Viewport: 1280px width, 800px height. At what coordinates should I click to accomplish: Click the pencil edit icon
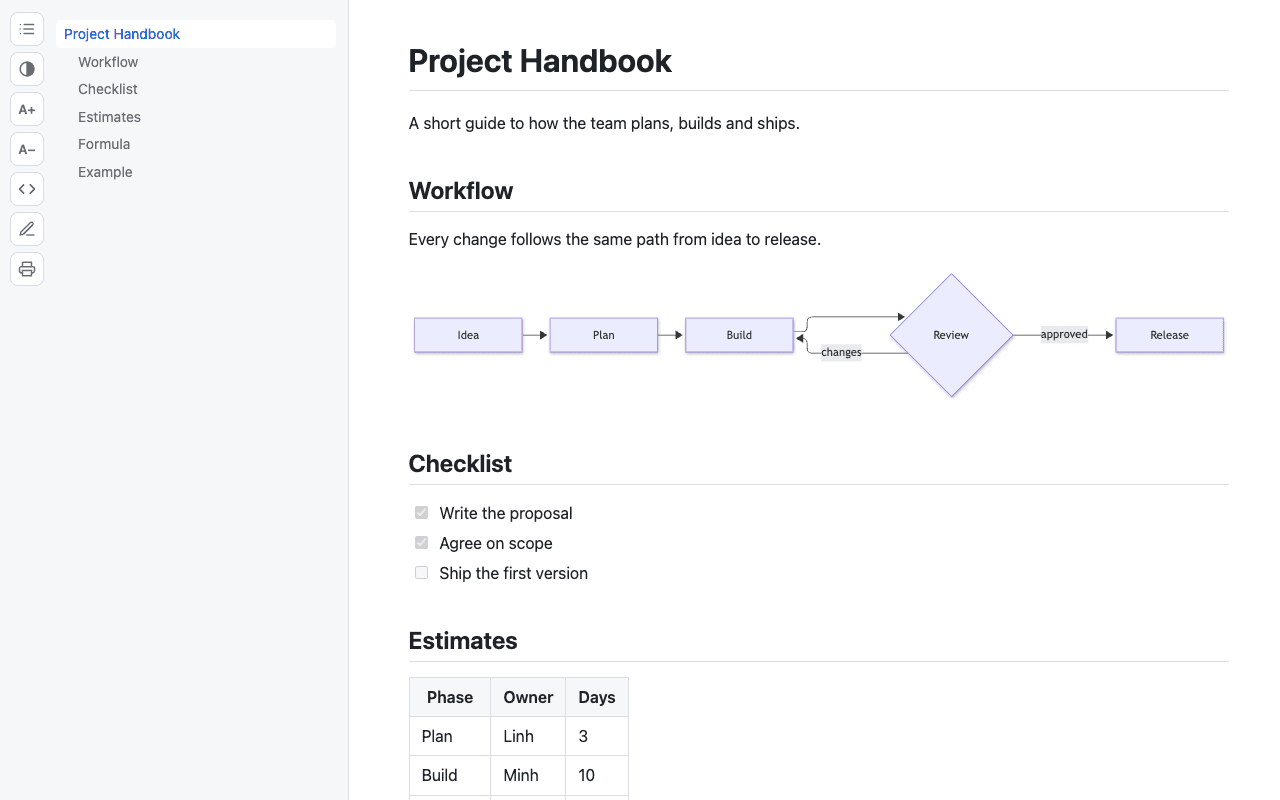27,229
